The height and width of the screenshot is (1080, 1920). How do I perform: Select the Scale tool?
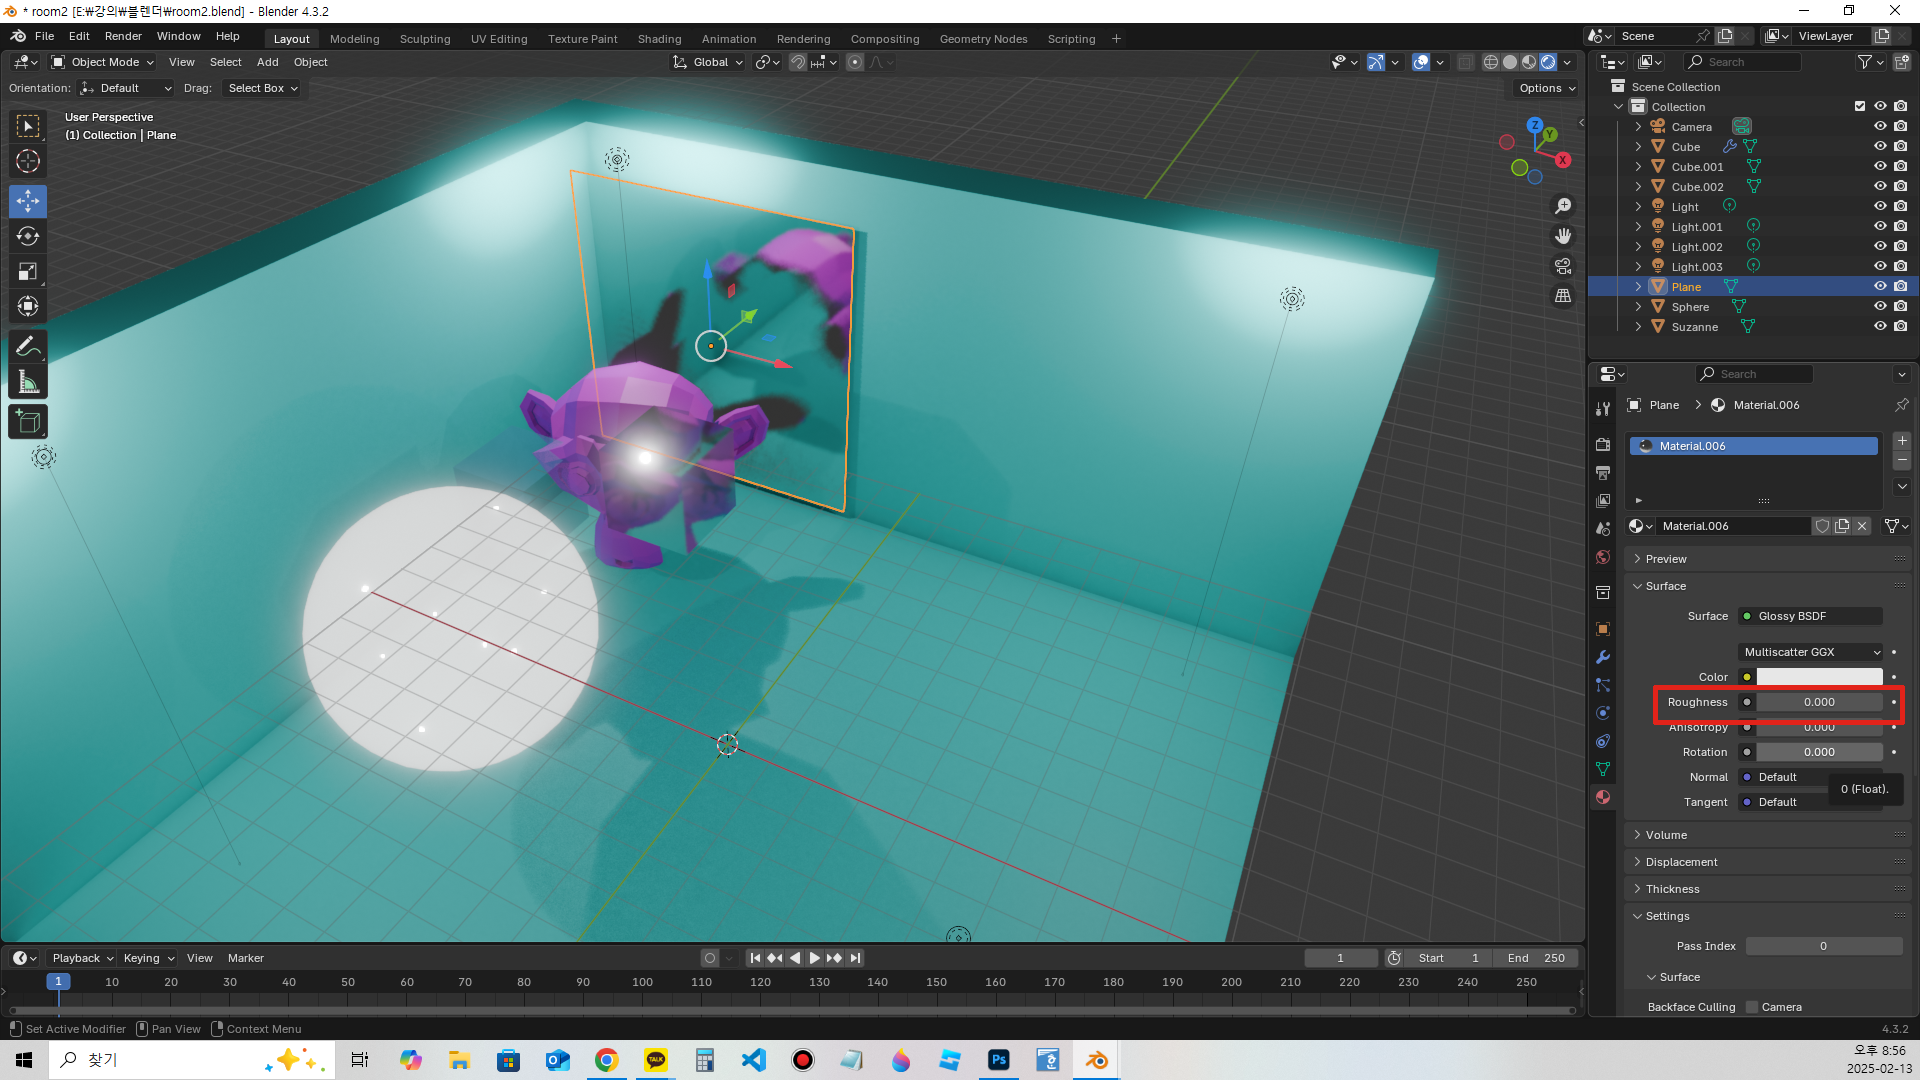(28, 272)
